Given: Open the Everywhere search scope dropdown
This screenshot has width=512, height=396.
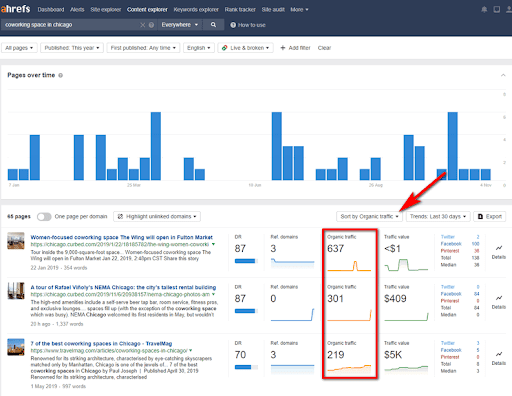Looking at the screenshot, I should [x=180, y=25].
